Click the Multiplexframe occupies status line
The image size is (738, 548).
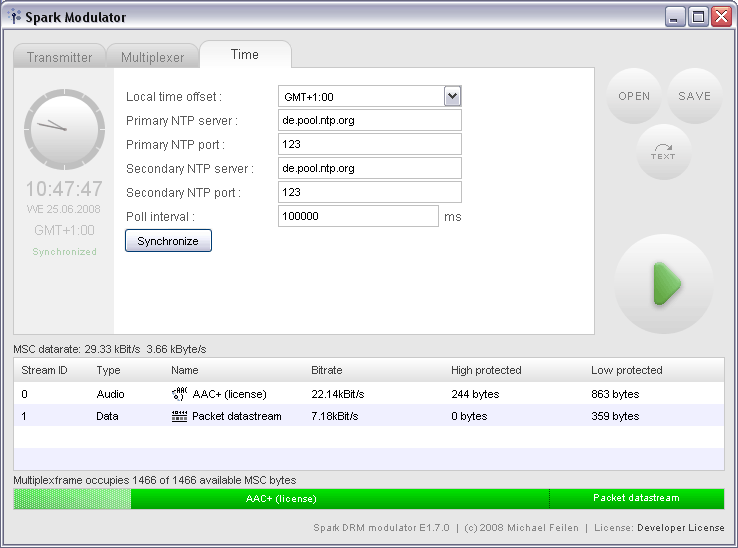[155, 480]
